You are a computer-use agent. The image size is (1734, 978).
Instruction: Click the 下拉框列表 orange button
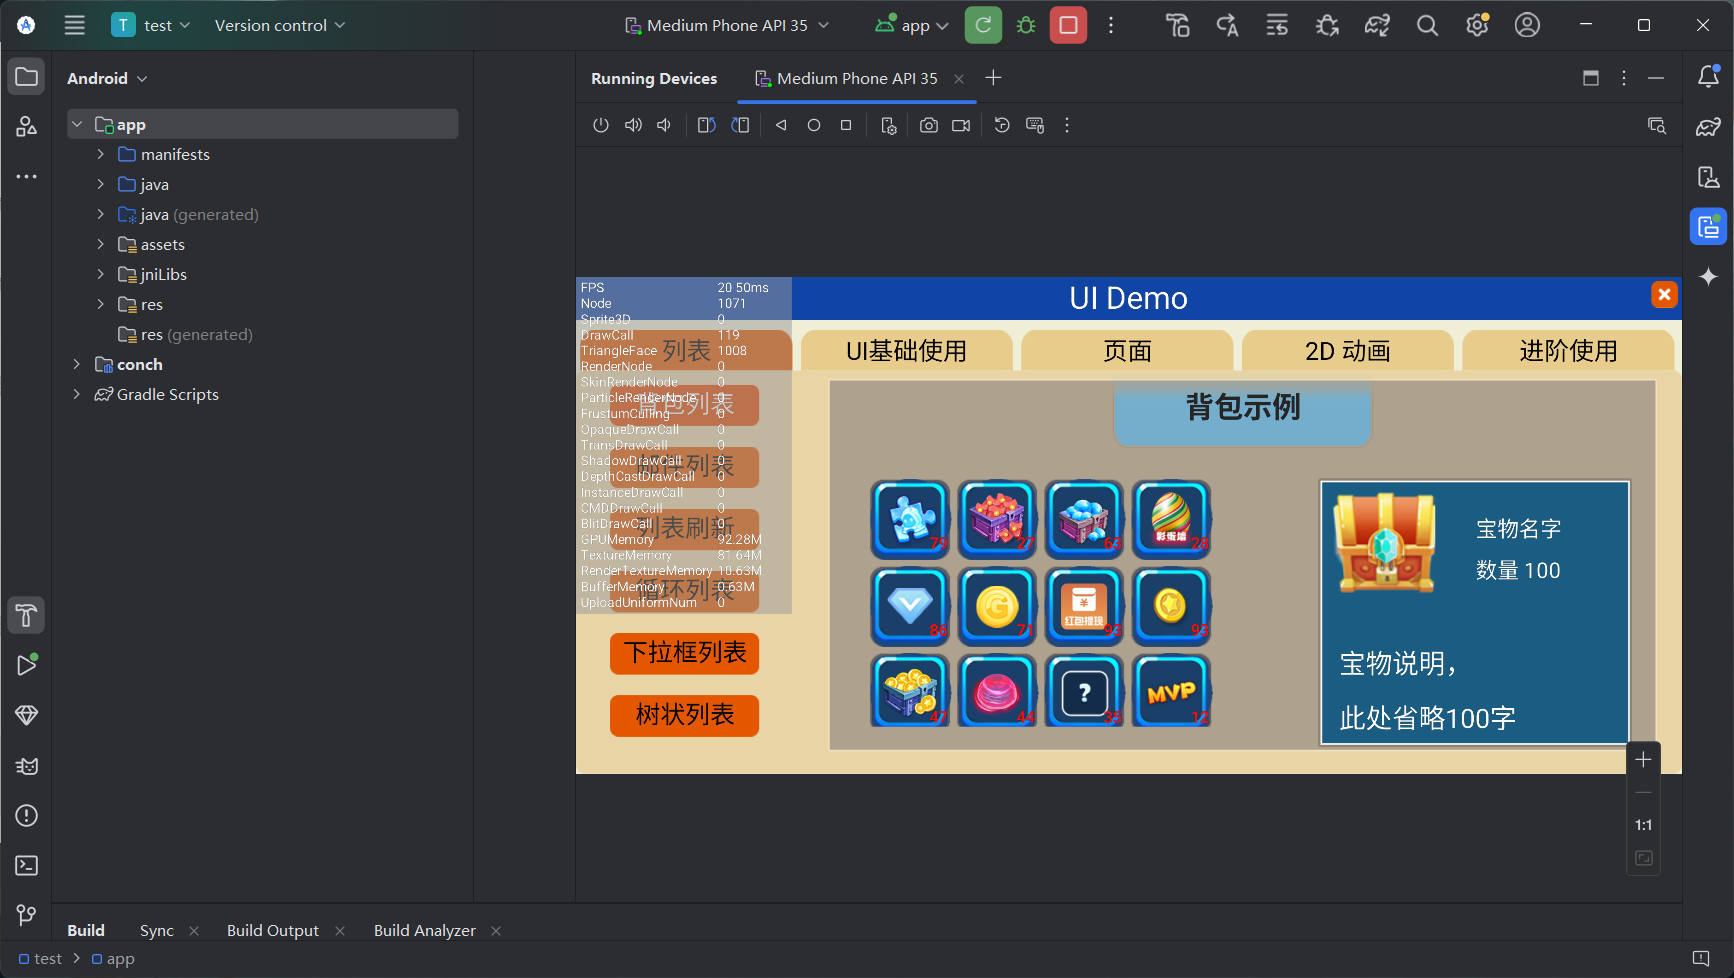684,653
